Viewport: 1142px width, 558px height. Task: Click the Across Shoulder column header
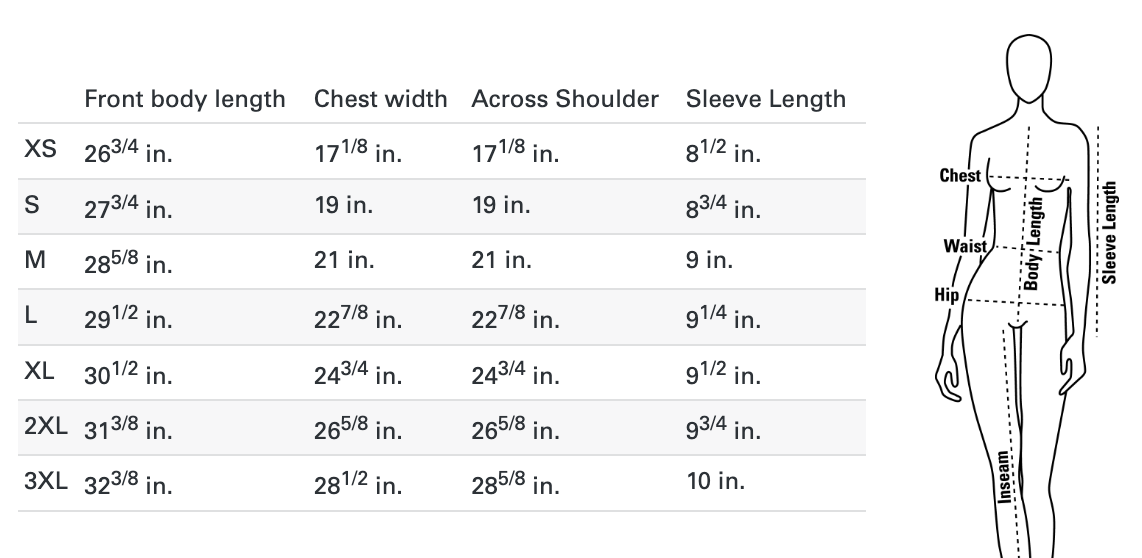[565, 99]
